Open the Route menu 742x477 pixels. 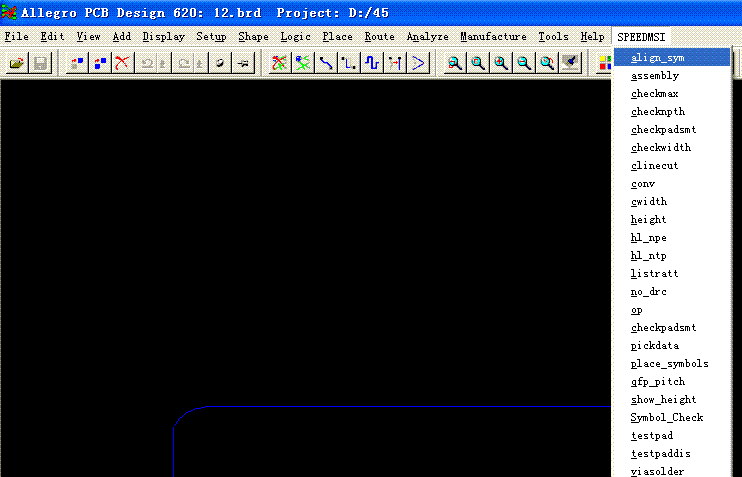(x=380, y=36)
